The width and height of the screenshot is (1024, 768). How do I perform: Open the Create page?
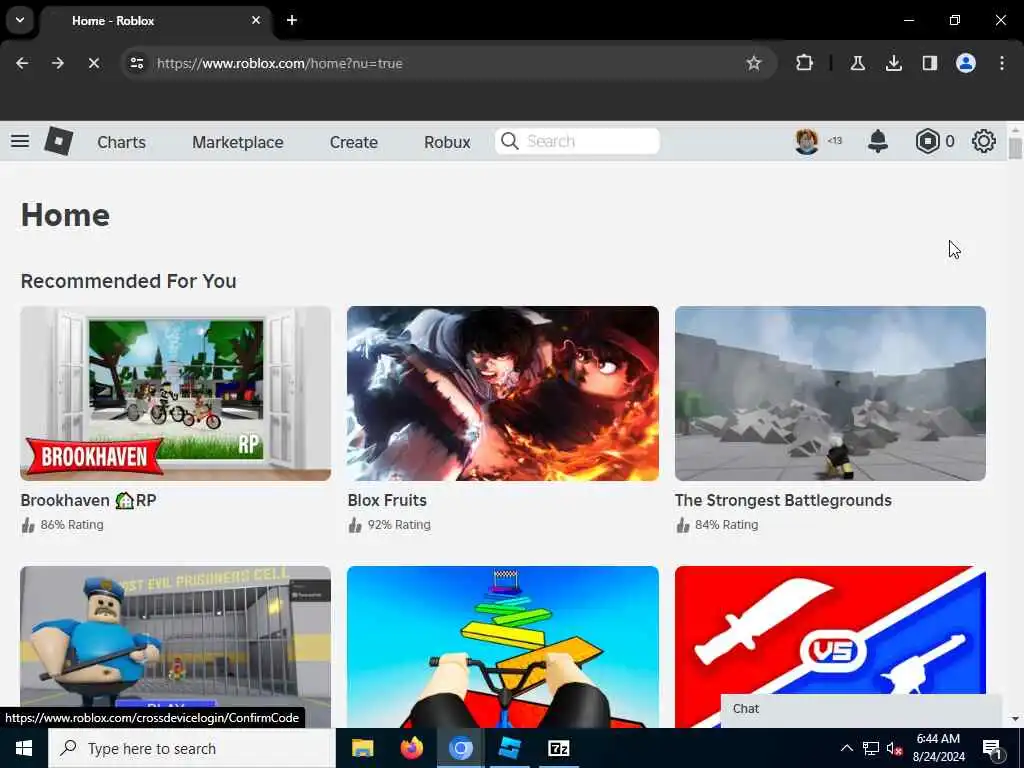tap(353, 142)
